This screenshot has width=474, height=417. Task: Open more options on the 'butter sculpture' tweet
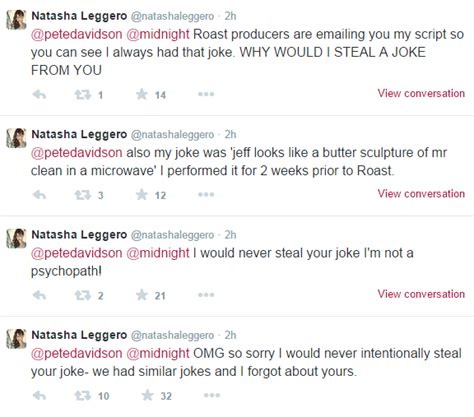tap(206, 194)
